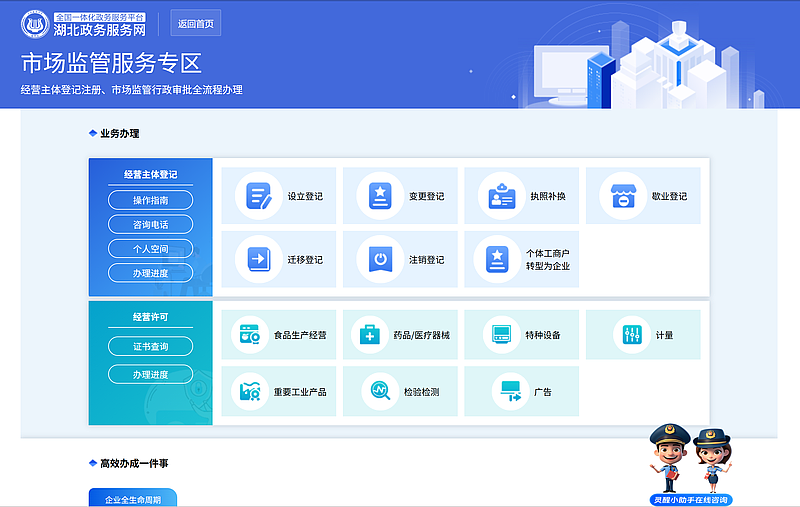Click the 注销登记 power icon
This screenshot has width=800, height=507.
click(380, 260)
